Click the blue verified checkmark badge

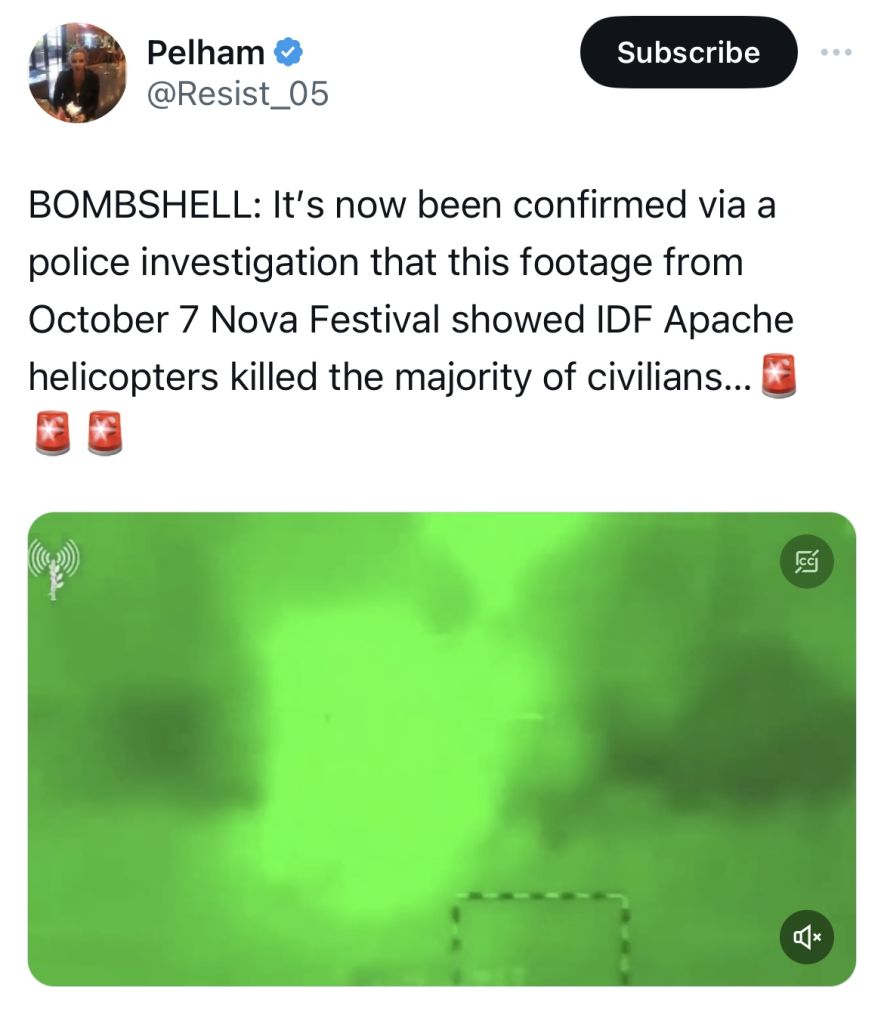point(289,51)
